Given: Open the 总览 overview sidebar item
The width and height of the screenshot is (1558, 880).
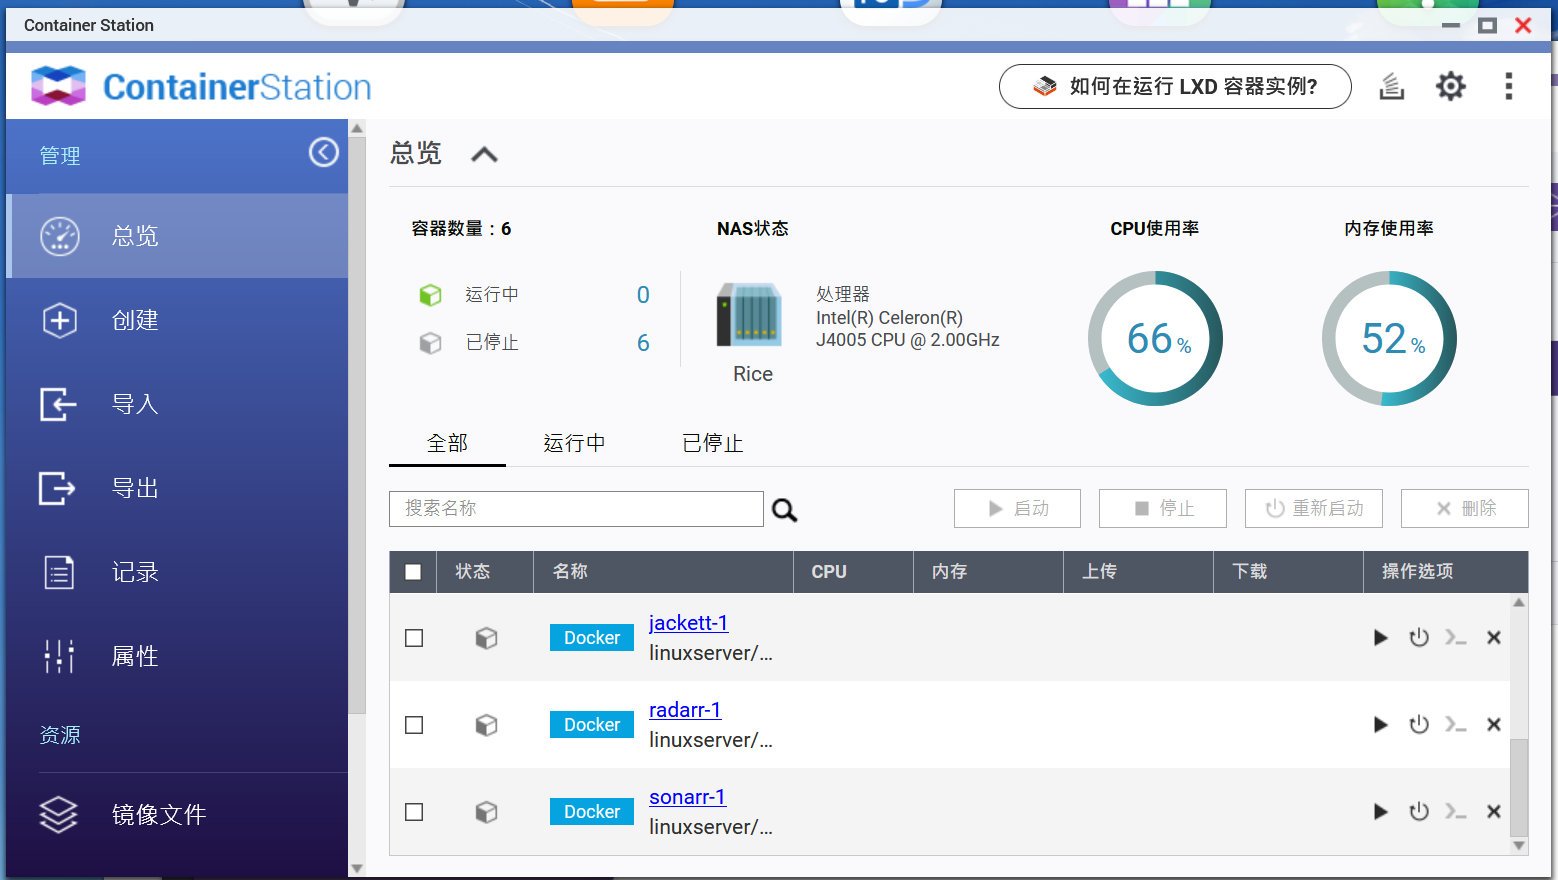Looking at the screenshot, I should (x=177, y=236).
